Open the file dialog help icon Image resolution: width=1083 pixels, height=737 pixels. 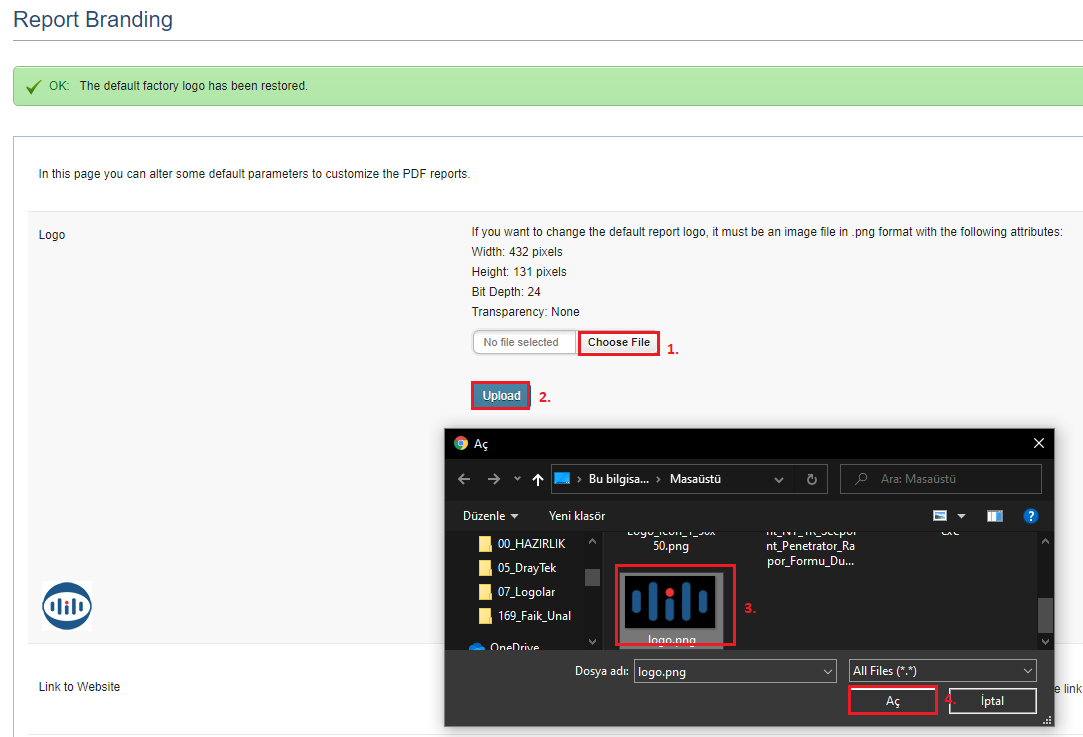point(1031,516)
